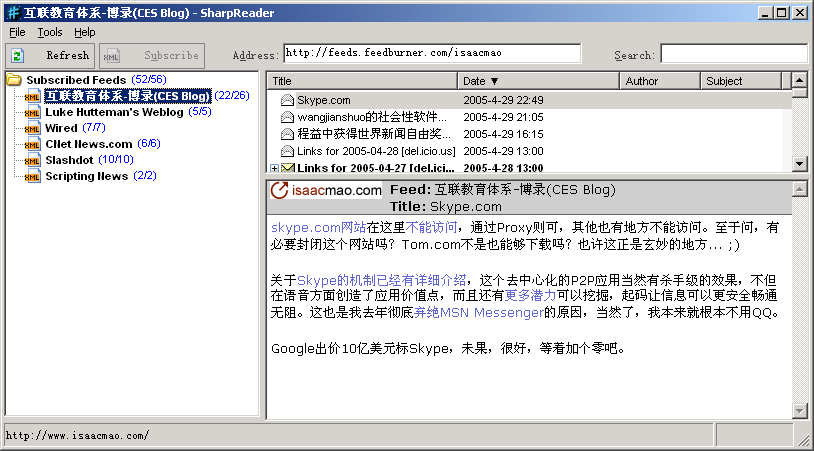Click the XML icon beside Scripting News
Screen dimensions: 814x451
[32, 176]
